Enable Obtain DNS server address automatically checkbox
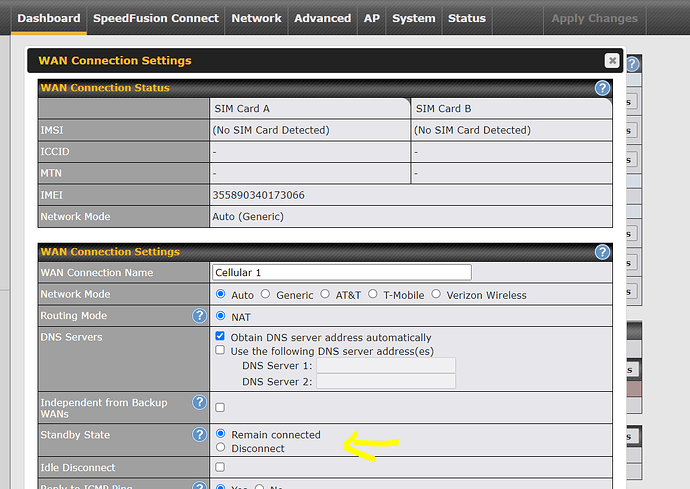690x489 pixels. pos(221,338)
